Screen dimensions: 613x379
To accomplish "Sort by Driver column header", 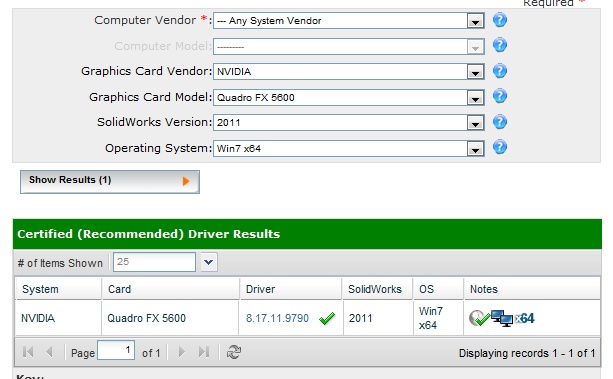I will (291, 289).
